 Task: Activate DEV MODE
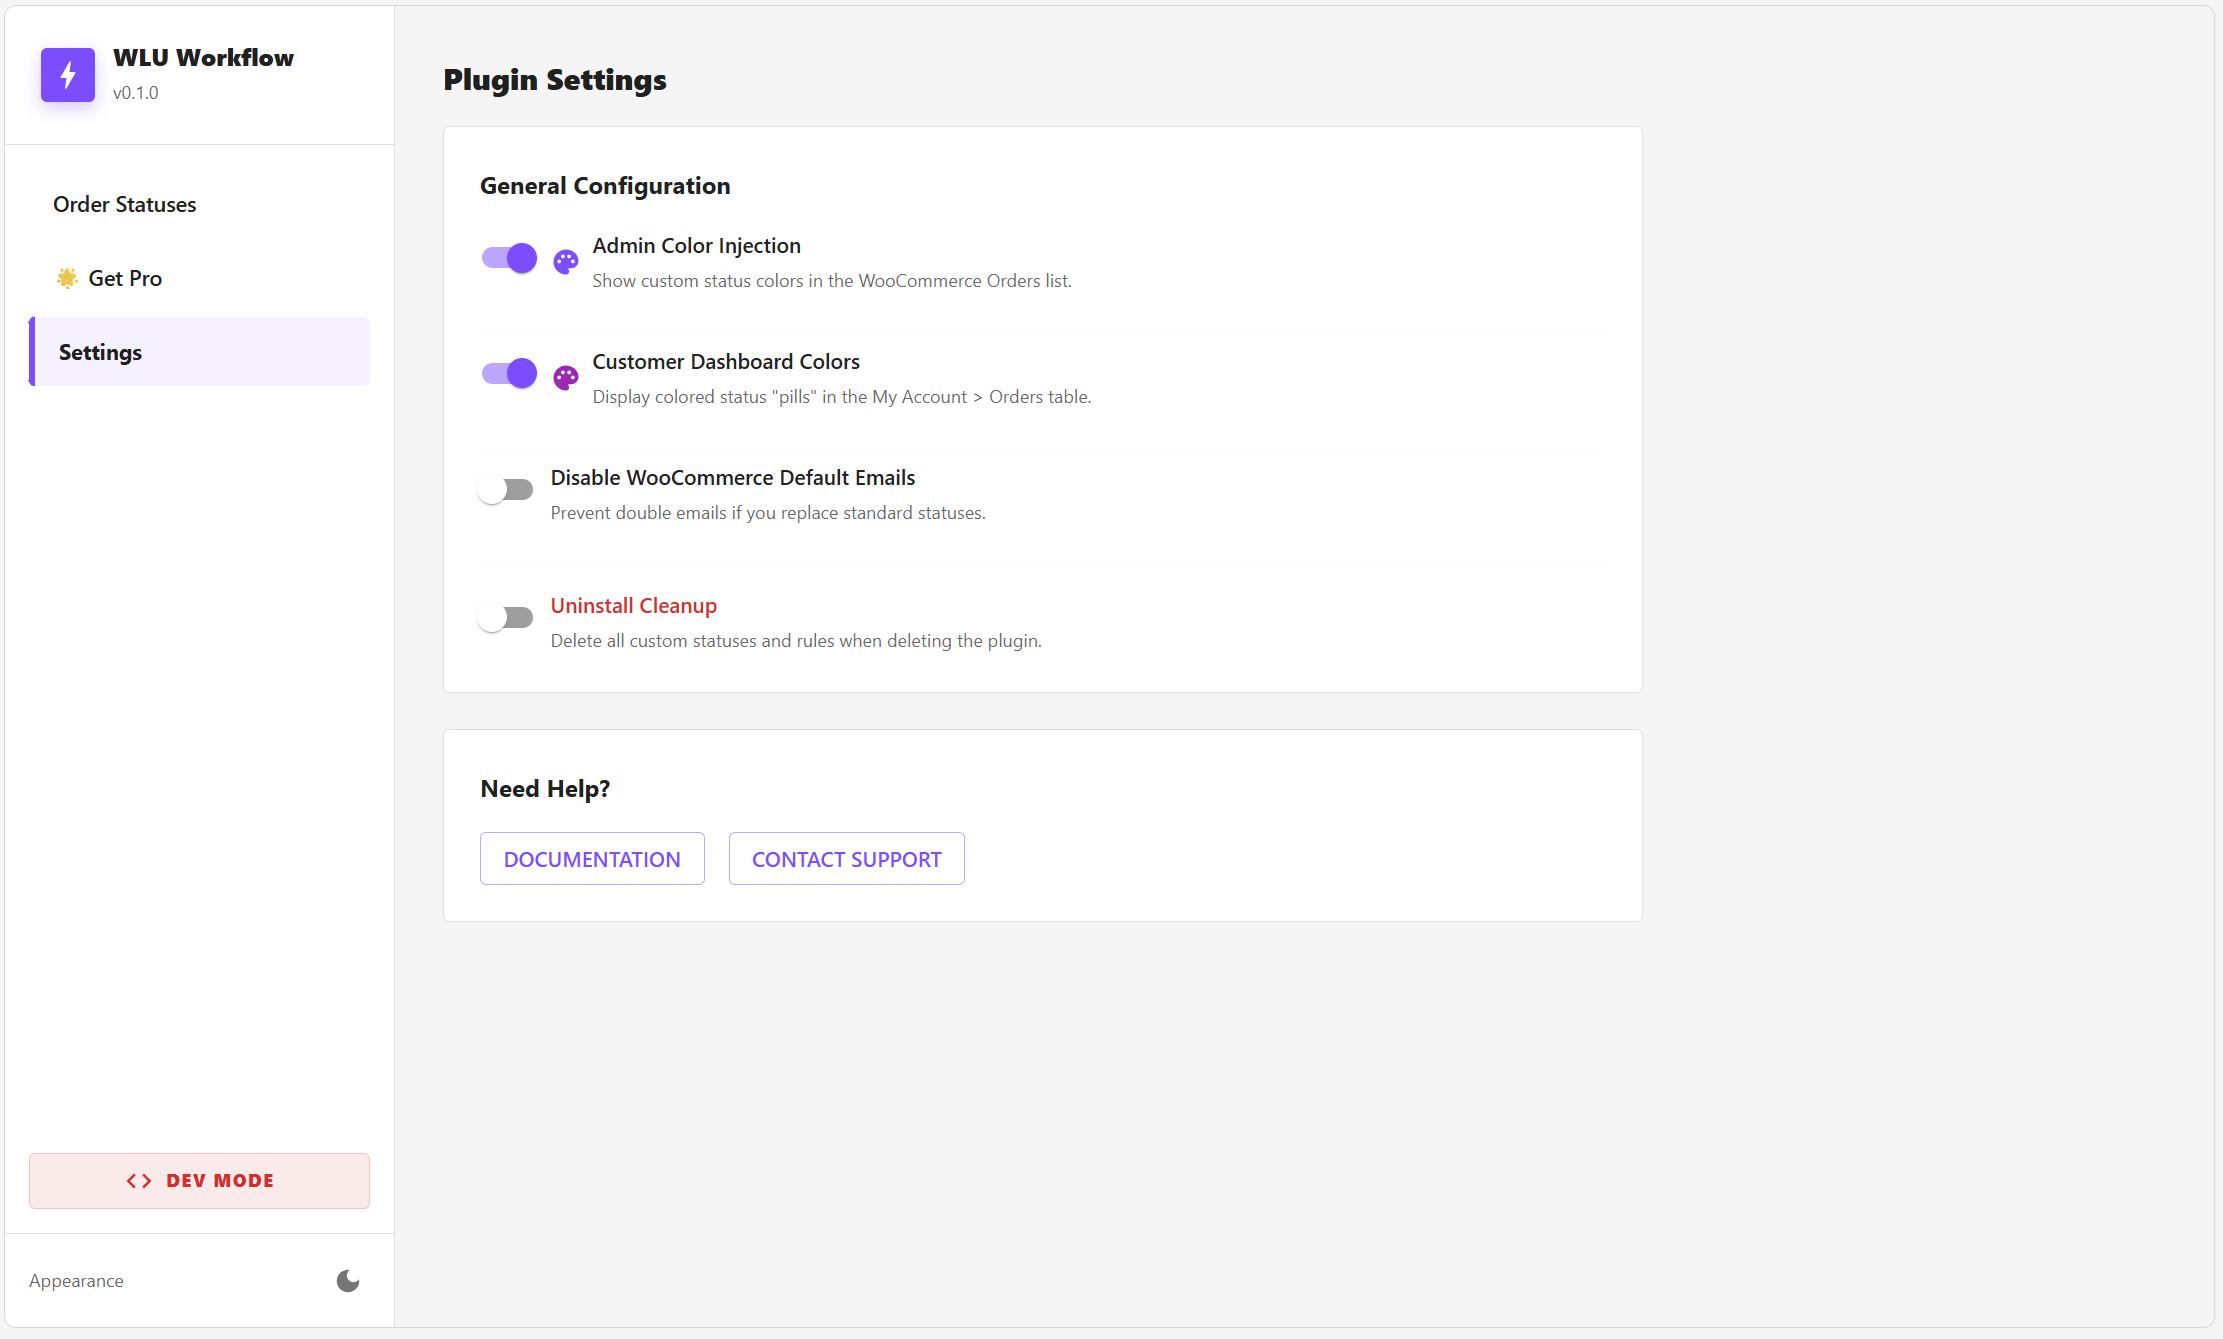(199, 1180)
